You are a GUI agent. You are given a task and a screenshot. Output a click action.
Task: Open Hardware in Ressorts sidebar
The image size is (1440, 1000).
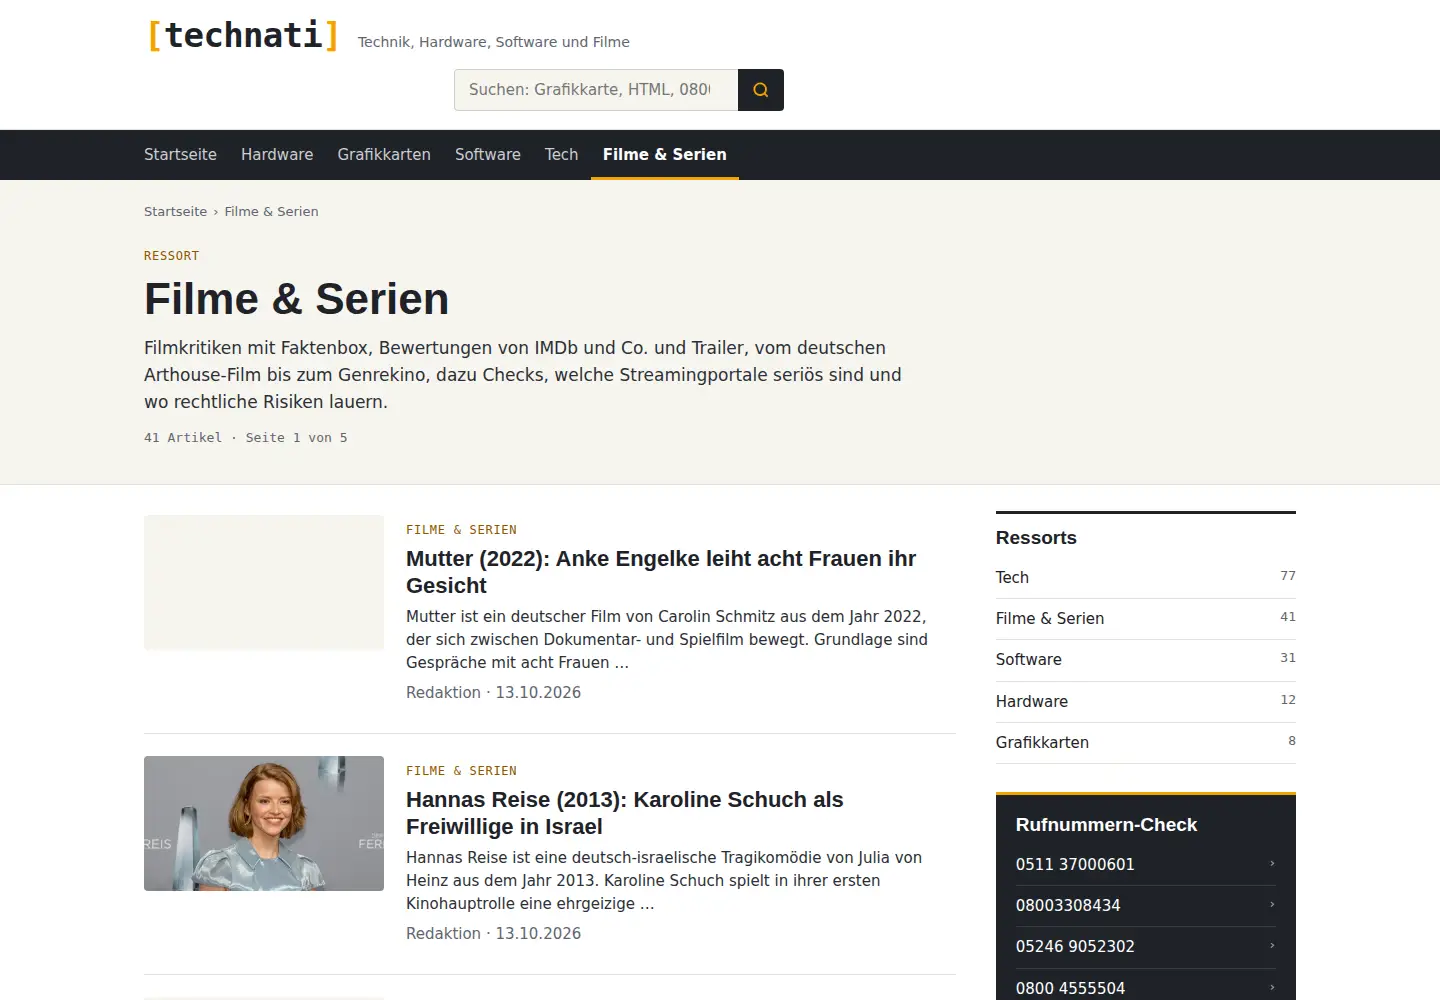coord(1146,701)
